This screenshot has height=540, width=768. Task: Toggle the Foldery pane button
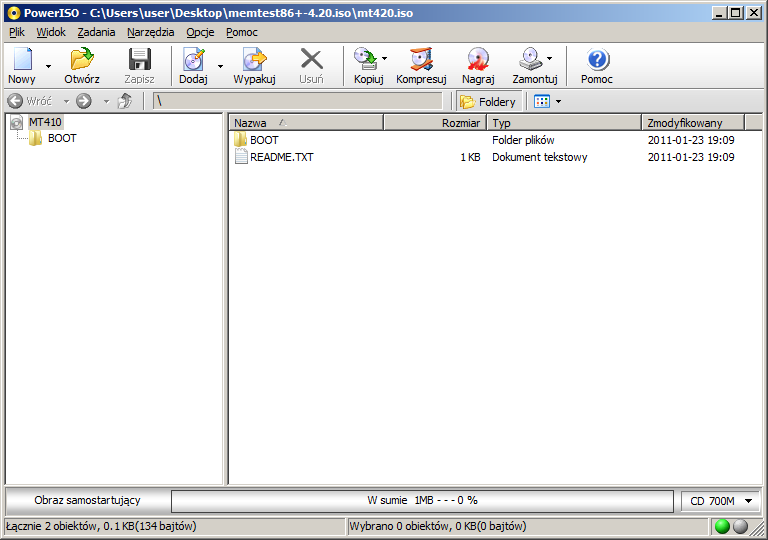tap(488, 101)
